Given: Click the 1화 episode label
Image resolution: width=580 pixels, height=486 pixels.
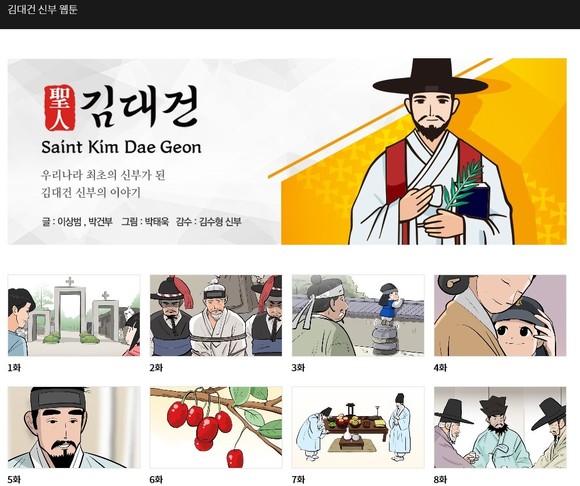Looking at the screenshot, I should 14,368.
